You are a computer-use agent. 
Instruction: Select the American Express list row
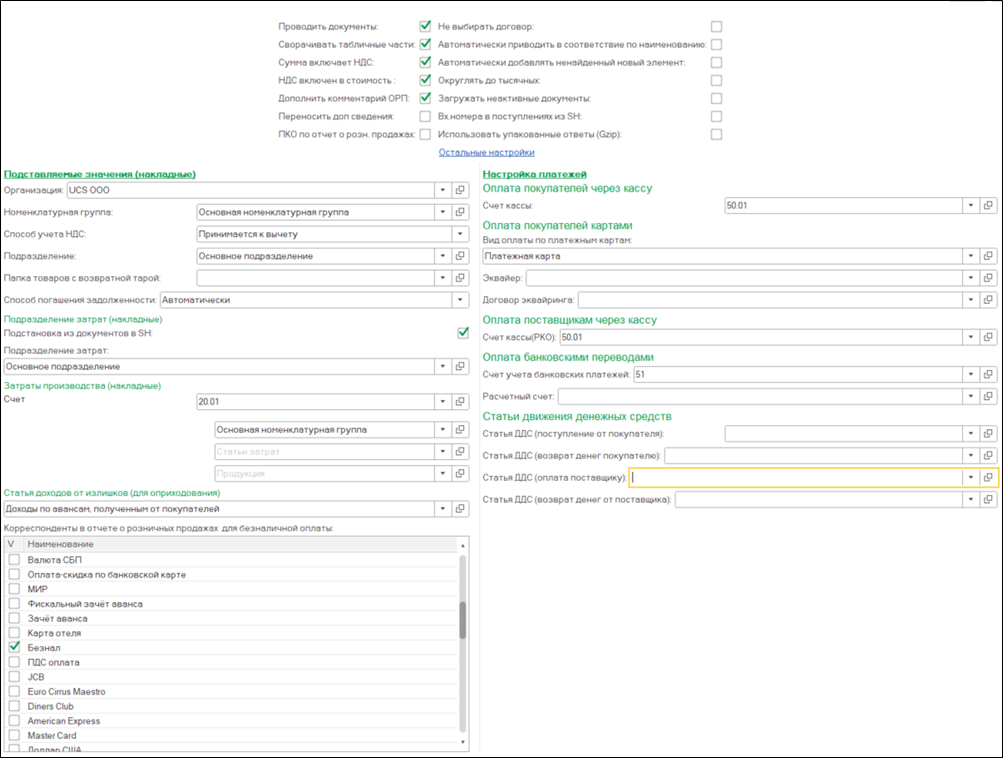[64, 721]
